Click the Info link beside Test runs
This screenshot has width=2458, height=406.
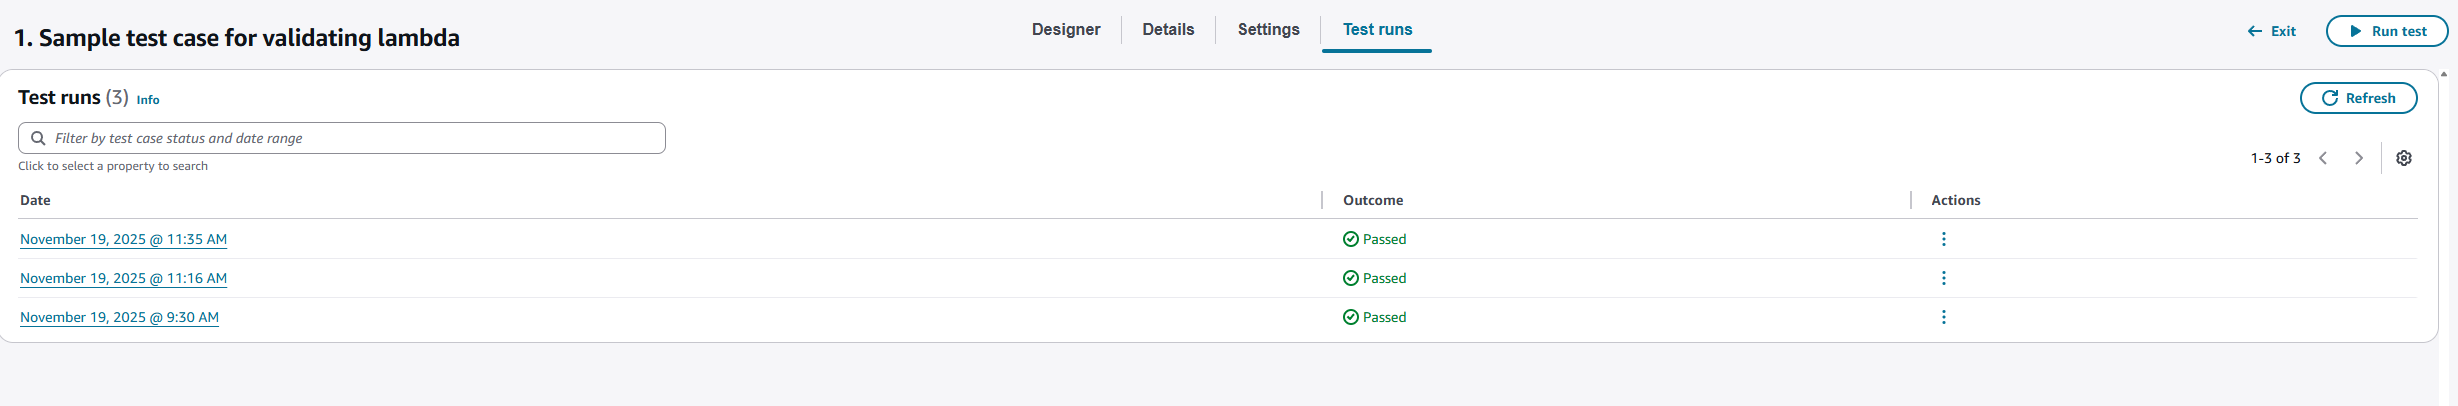pyautogui.click(x=148, y=100)
